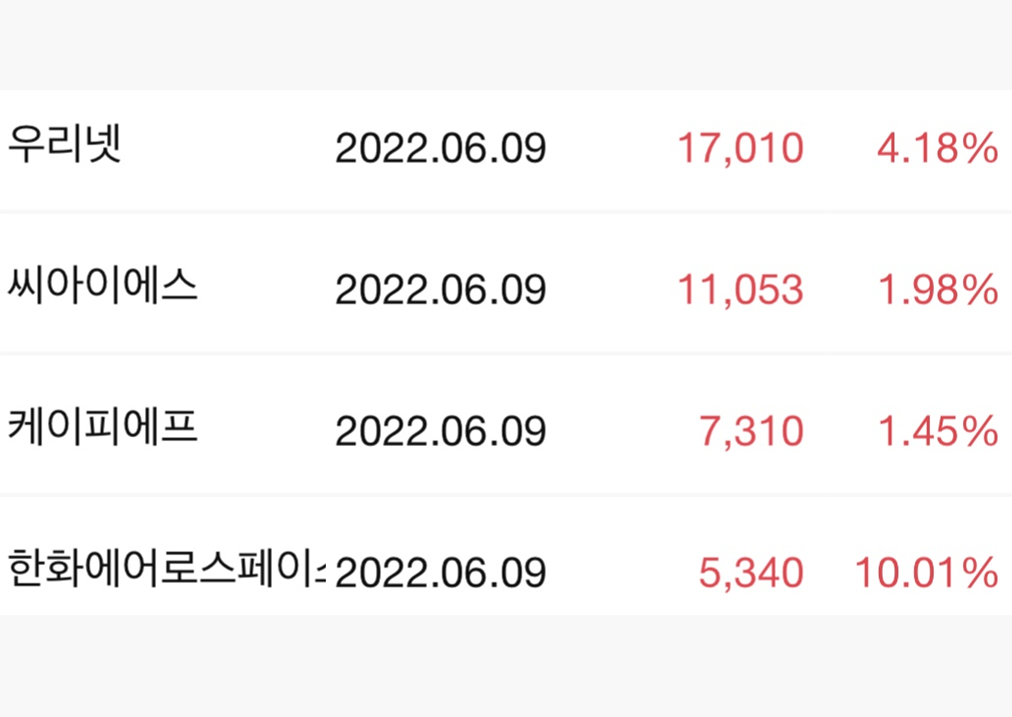Image resolution: width=1012 pixels, height=717 pixels.
Task: Click the 11,053 price value
Action: 740,290
